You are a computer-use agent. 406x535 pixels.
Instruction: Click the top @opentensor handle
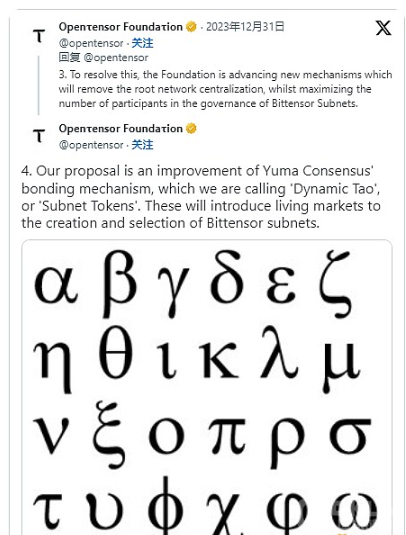(x=91, y=43)
